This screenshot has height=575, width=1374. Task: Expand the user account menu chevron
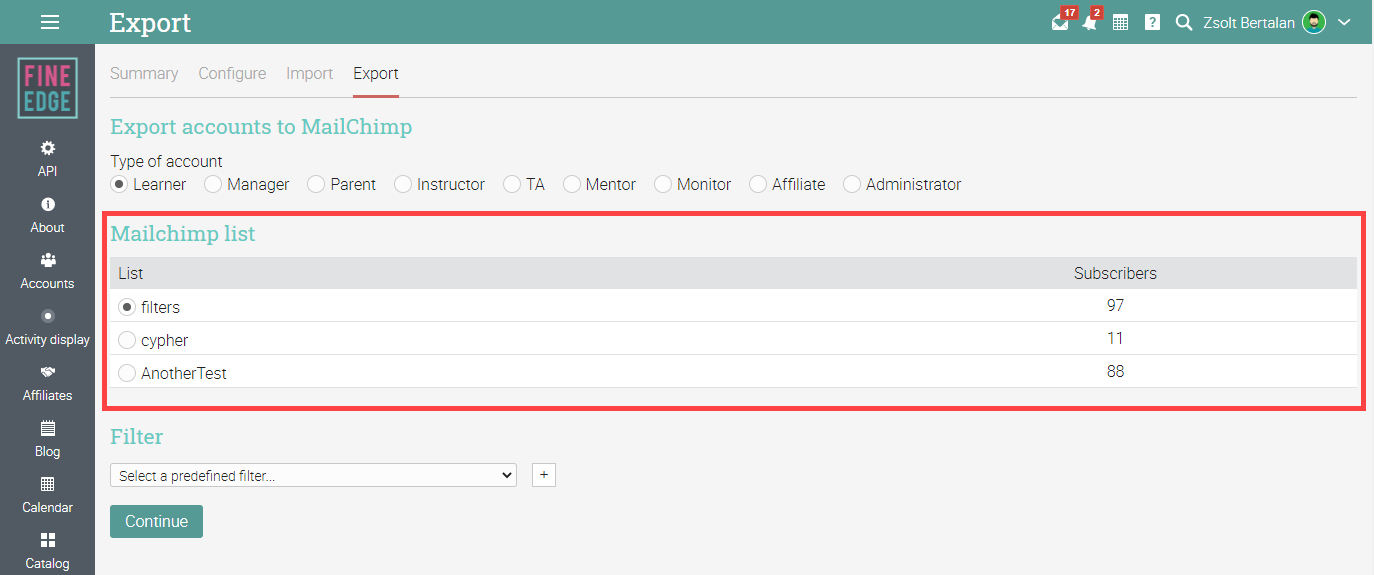(1344, 22)
